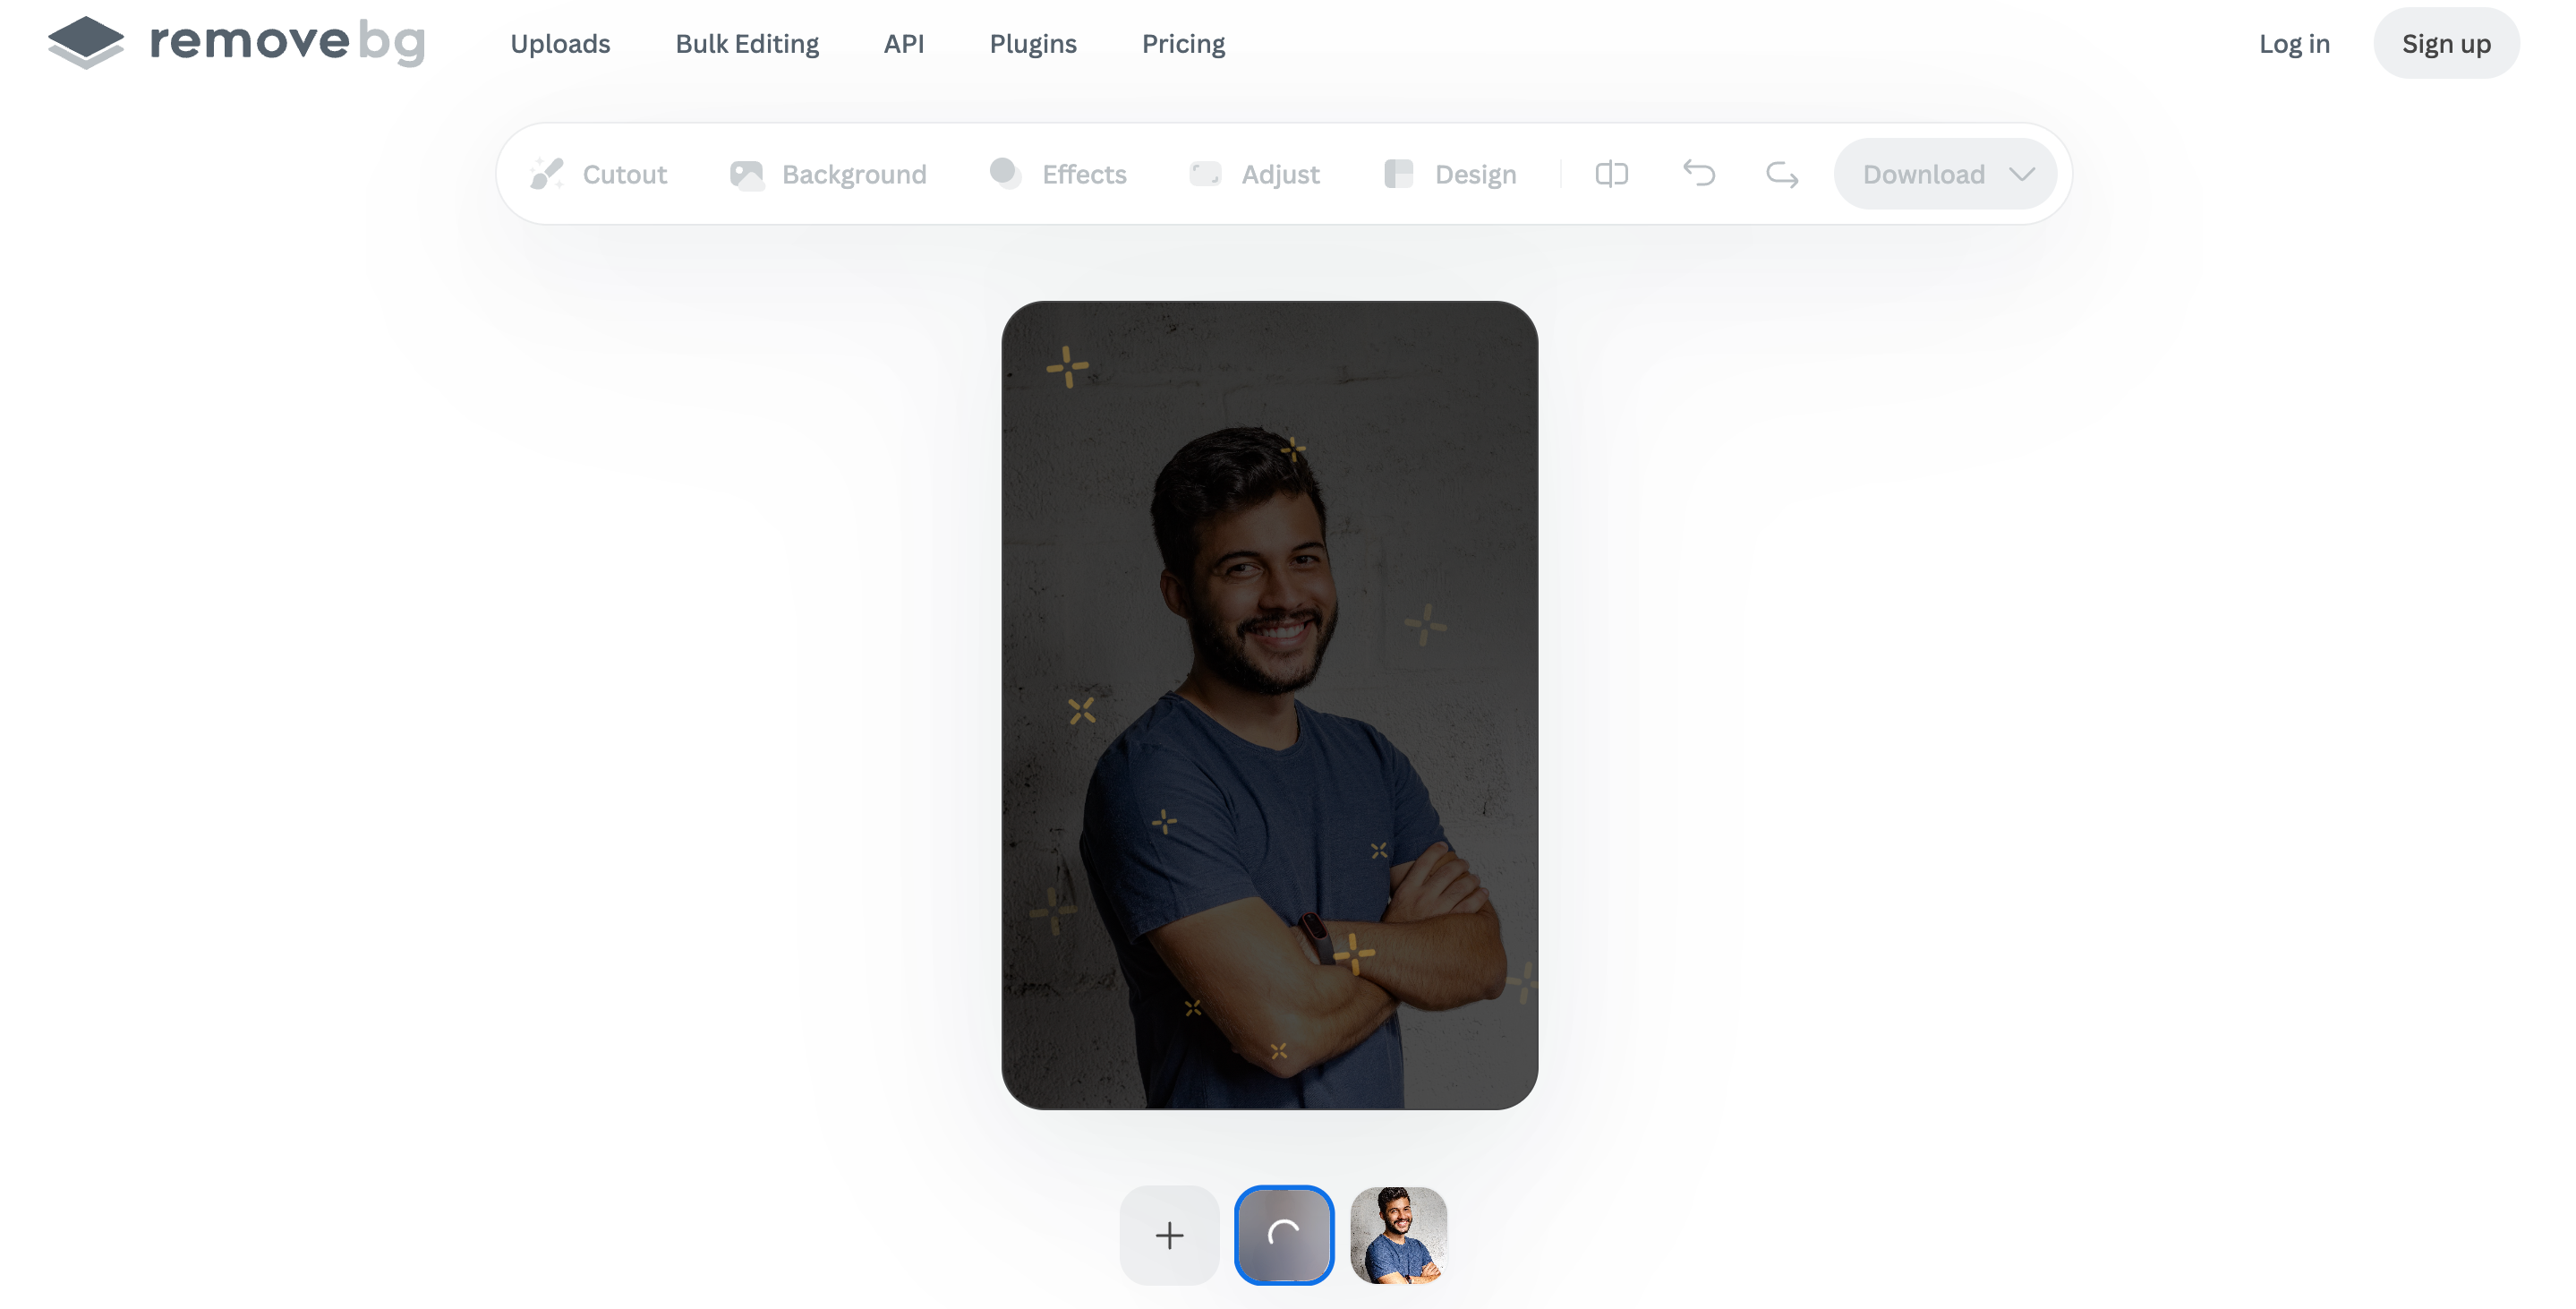Open the Adjust tool
Screen dimensions: 2576x1309
[1254, 174]
